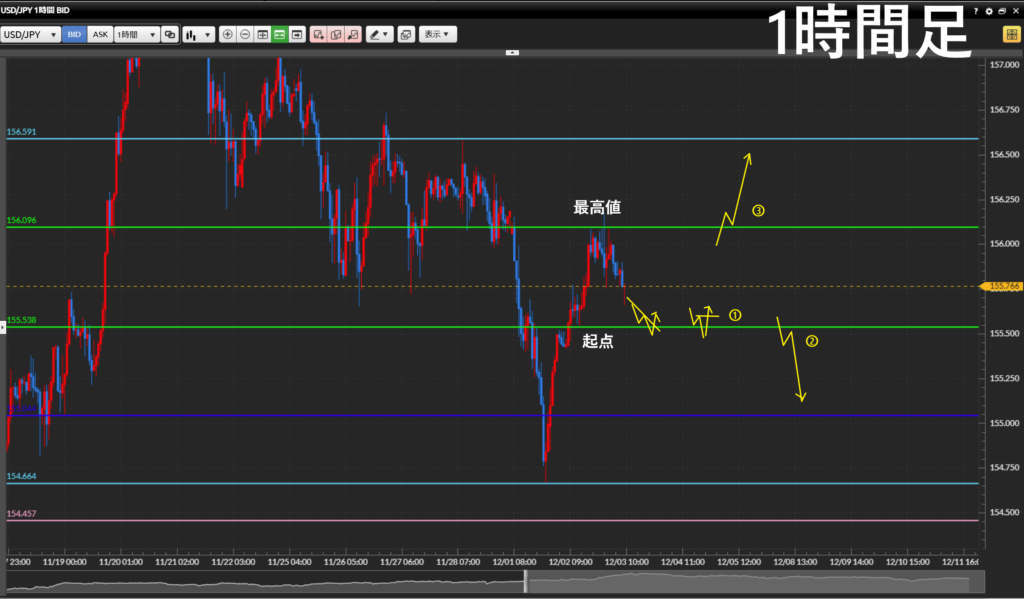1024x599 pixels.
Task: Click the chart link/sync icon
Action: (x=170, y=34)
